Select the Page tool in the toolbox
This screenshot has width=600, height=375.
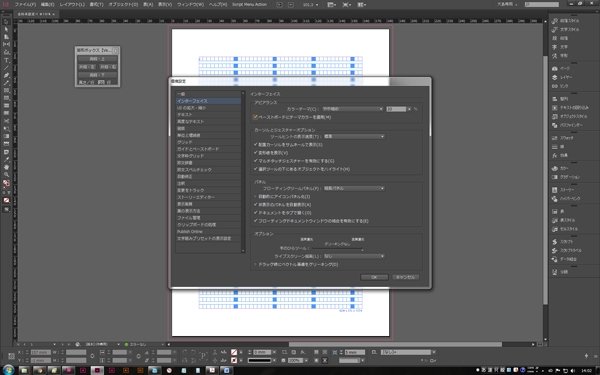pyautogui.click(x=6, y=37)
